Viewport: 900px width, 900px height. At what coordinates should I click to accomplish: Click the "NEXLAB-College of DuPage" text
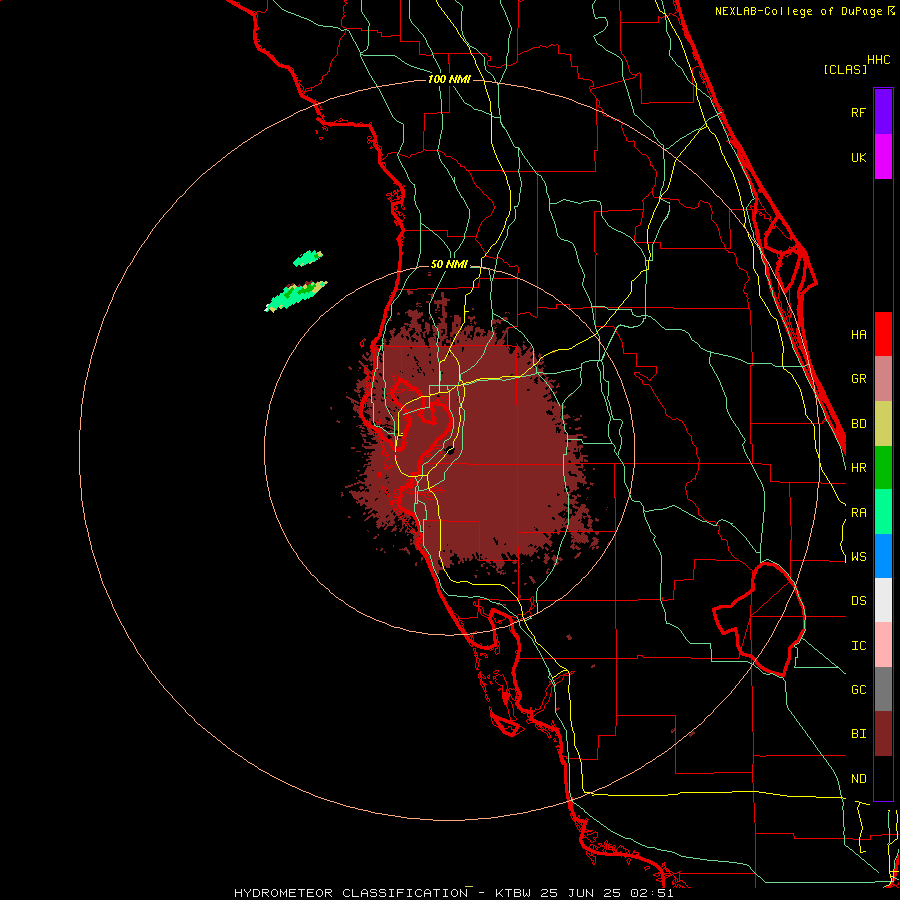tap(799, 11)
